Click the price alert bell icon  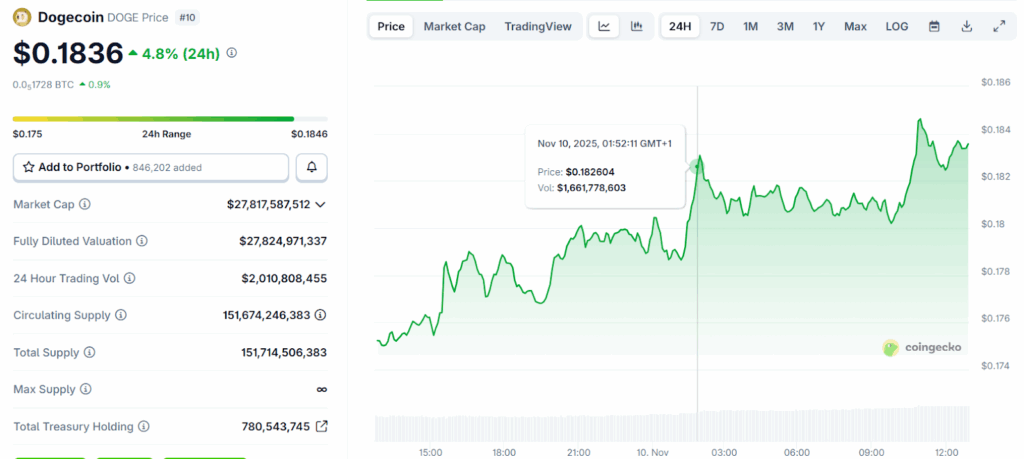click(312, 167)
